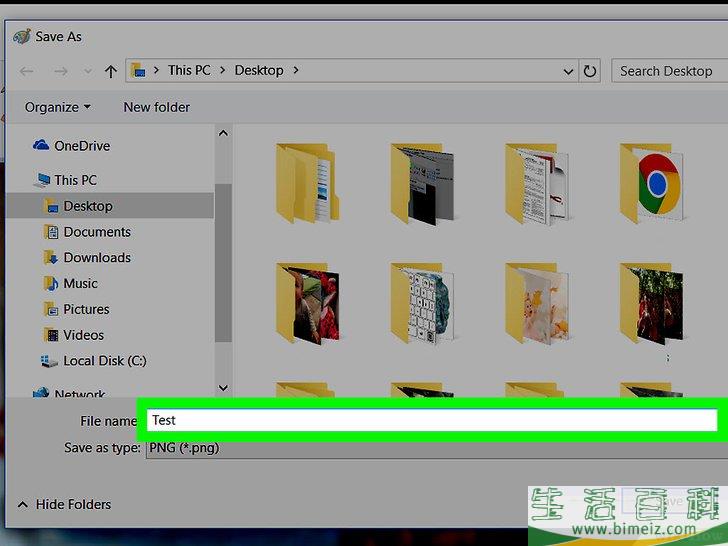Go up one folder level
Image resolution: width=728 pixels, height=546 pixels.
point(110,72)
